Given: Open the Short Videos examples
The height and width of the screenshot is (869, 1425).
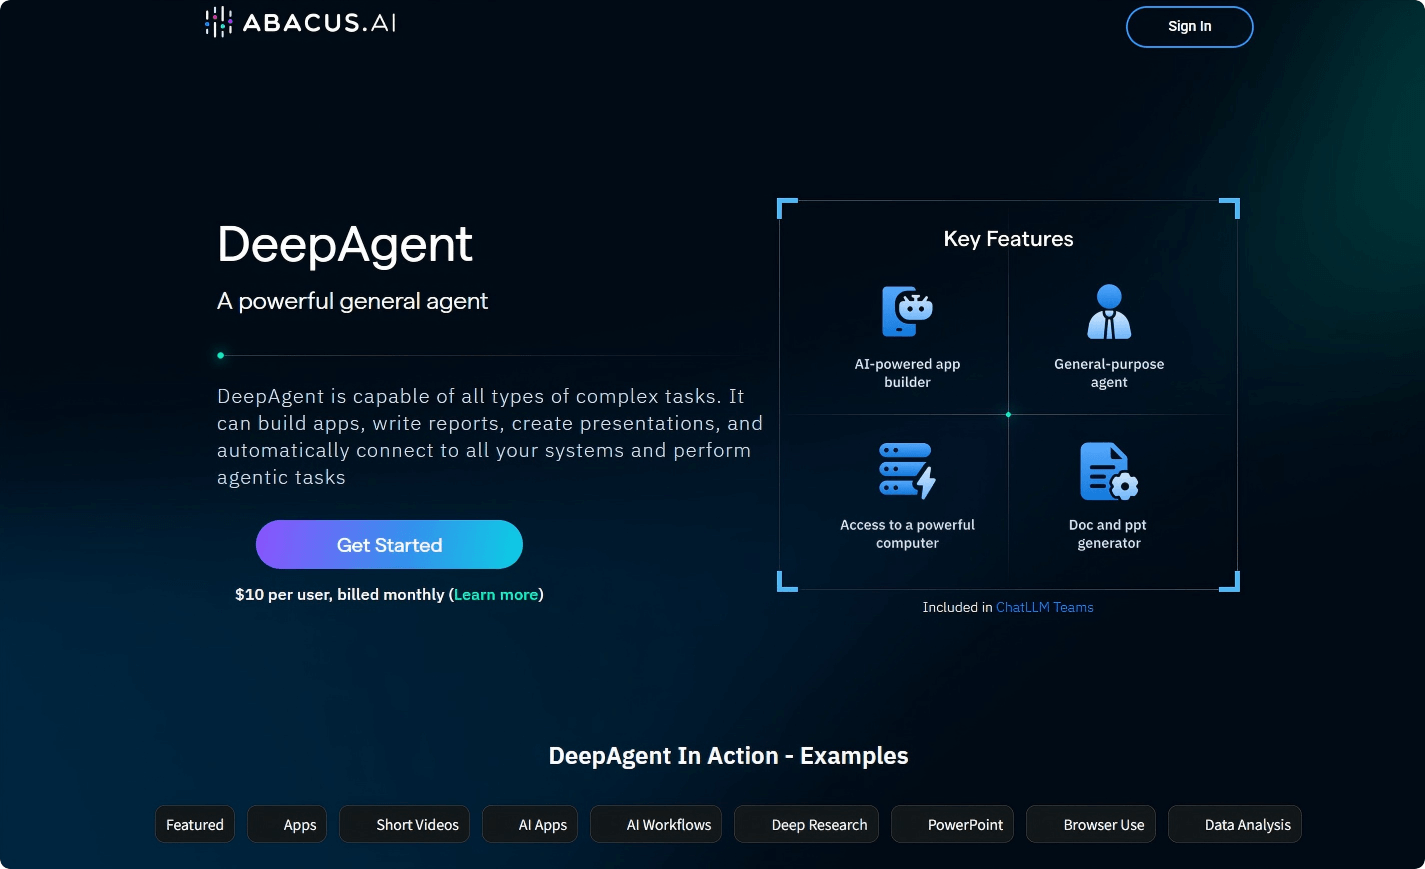Looking at the screenshot, I should [x=404, y=824].
